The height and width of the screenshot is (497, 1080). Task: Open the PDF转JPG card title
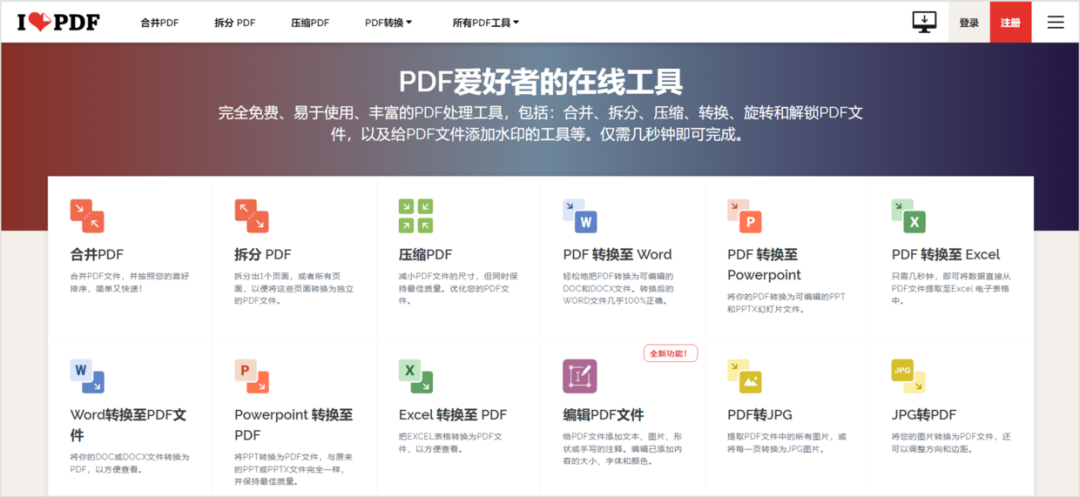tap(760, 415)
